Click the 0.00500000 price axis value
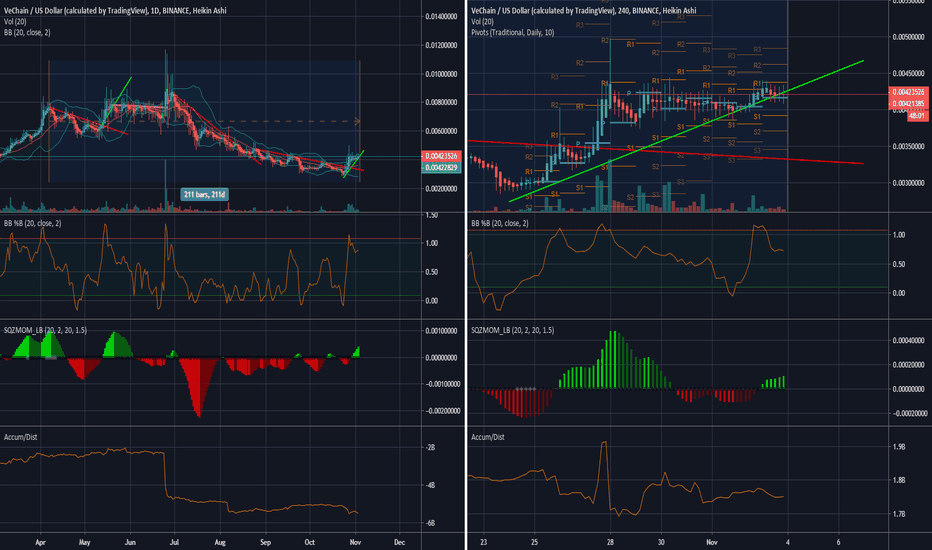The height and width of the screenshot is (550, 932). 909,37
